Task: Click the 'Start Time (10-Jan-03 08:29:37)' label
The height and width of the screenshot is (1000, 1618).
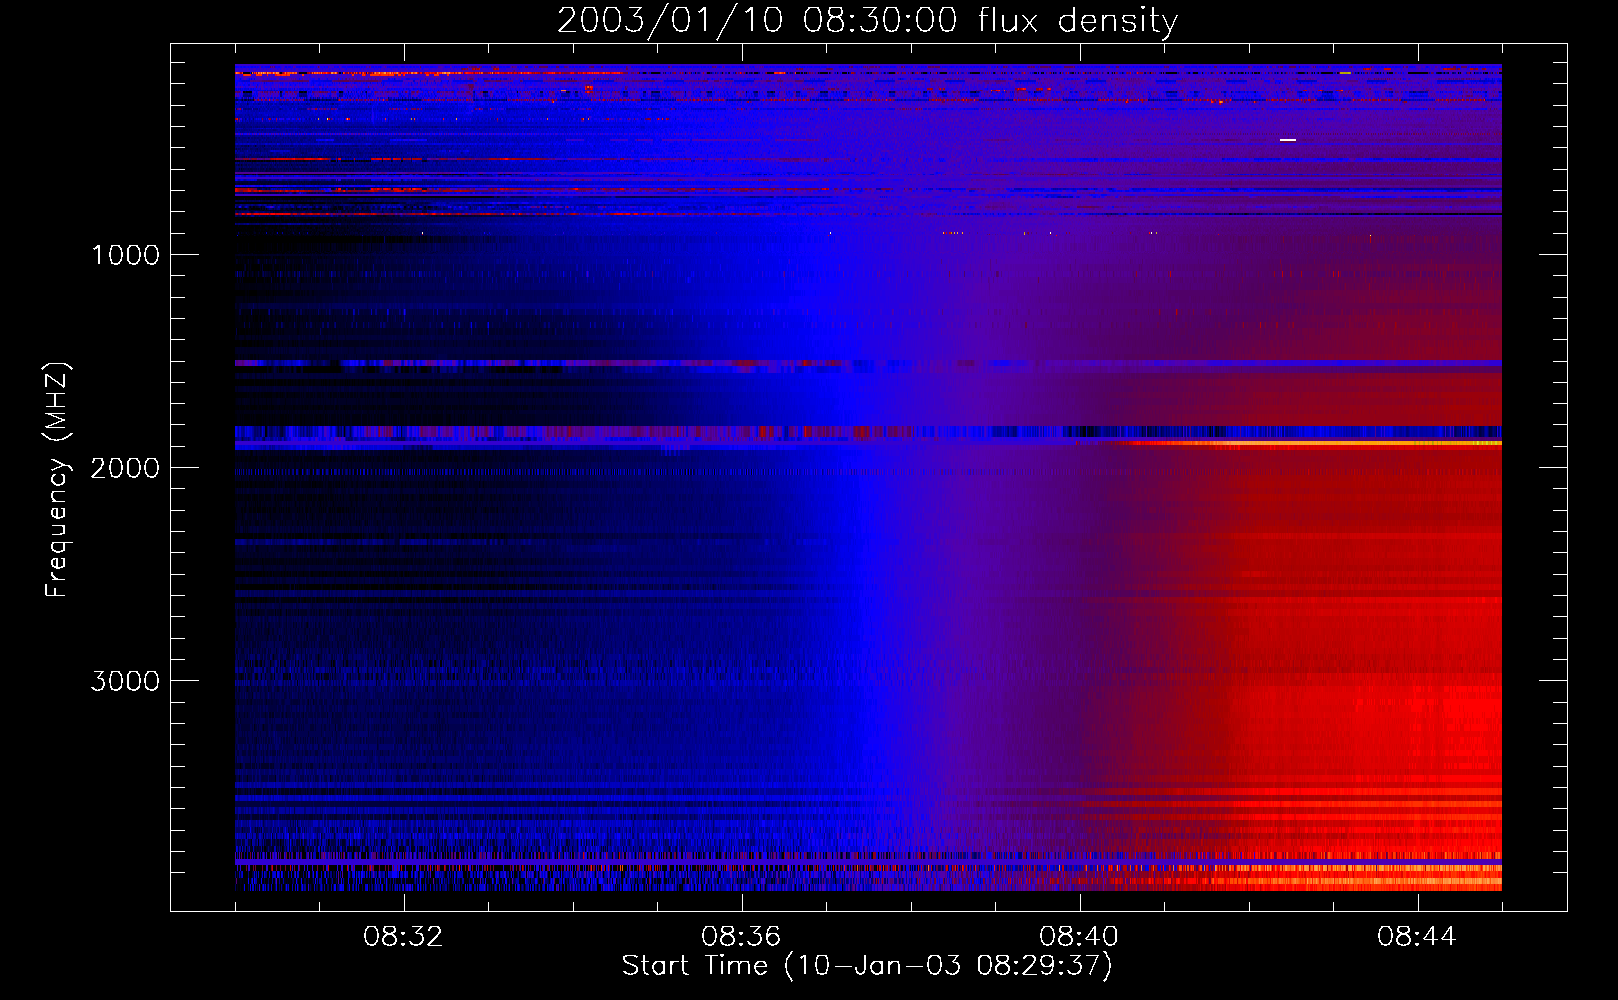Action: (867, 966)
